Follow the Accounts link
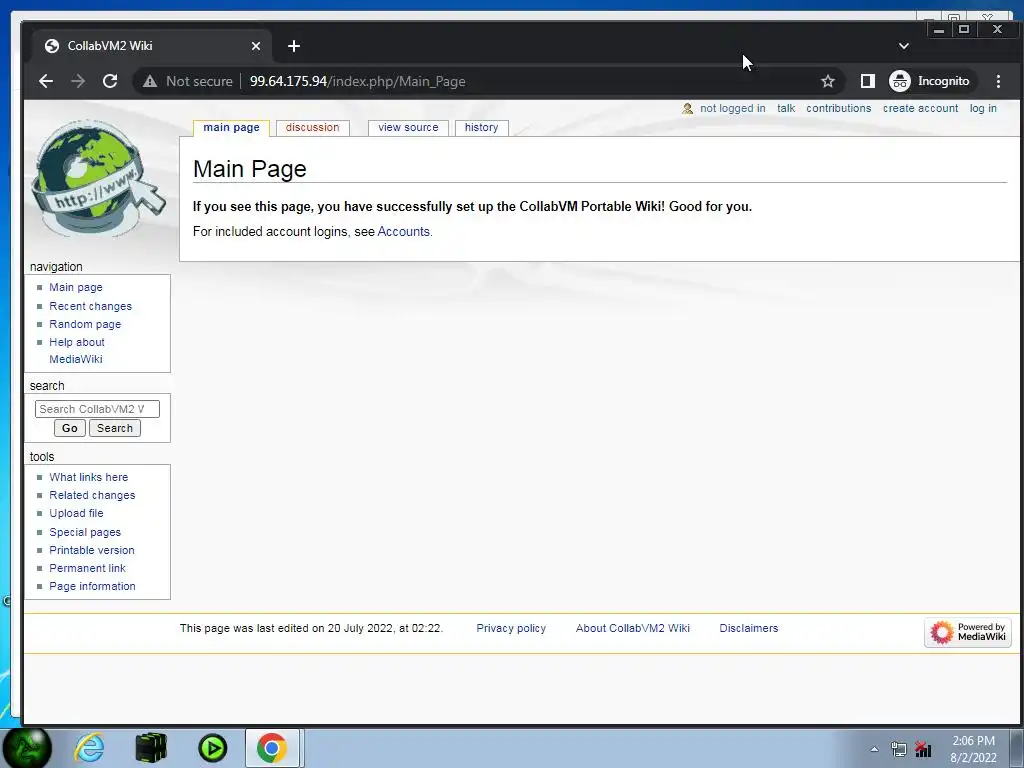 pos(404,232)
